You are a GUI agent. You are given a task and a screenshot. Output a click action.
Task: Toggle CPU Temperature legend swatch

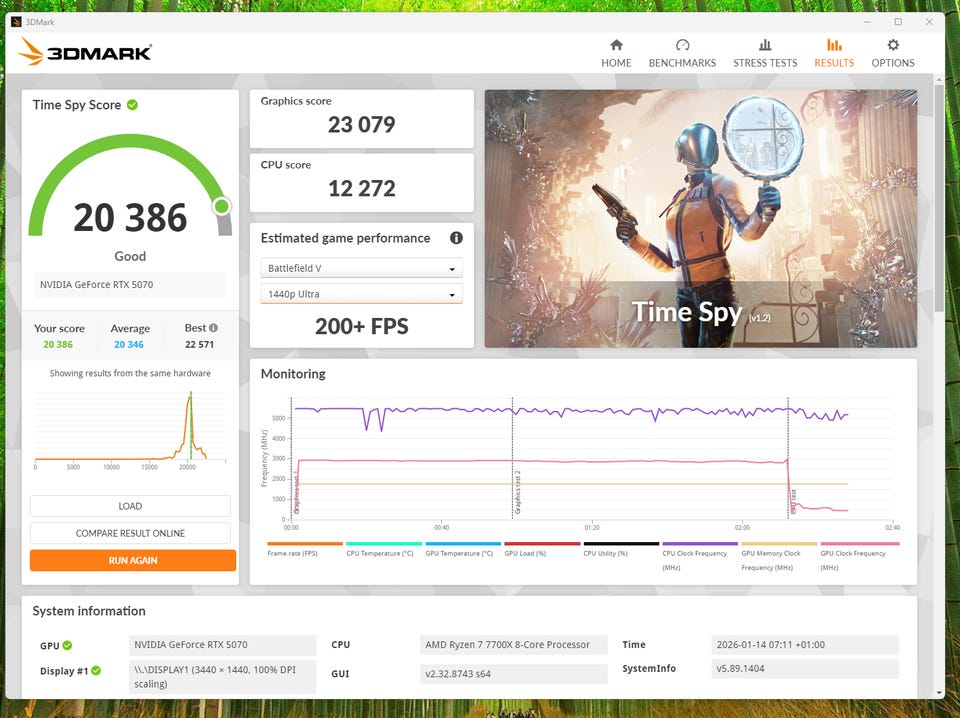(x=384, y=544)
